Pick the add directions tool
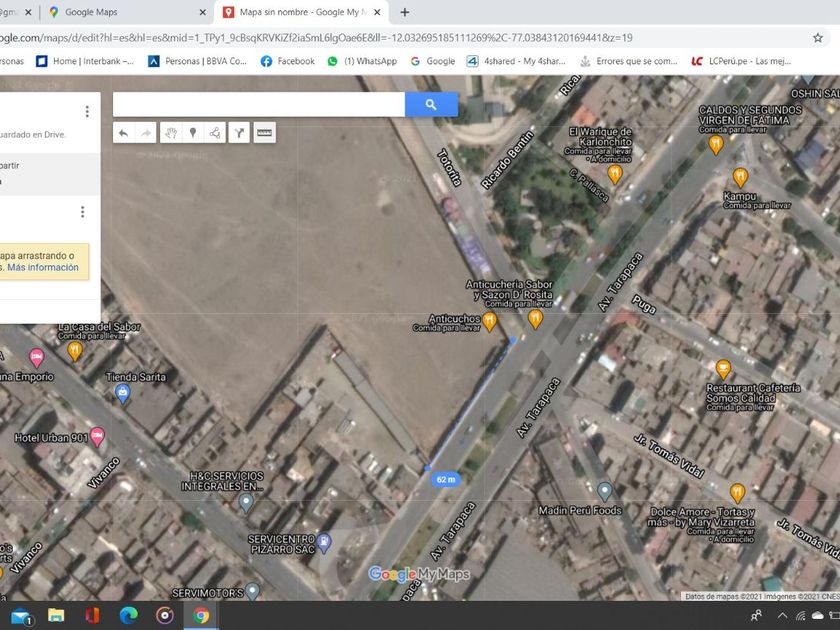Screen dimensions: 840x630 click(x=239, y=133)
